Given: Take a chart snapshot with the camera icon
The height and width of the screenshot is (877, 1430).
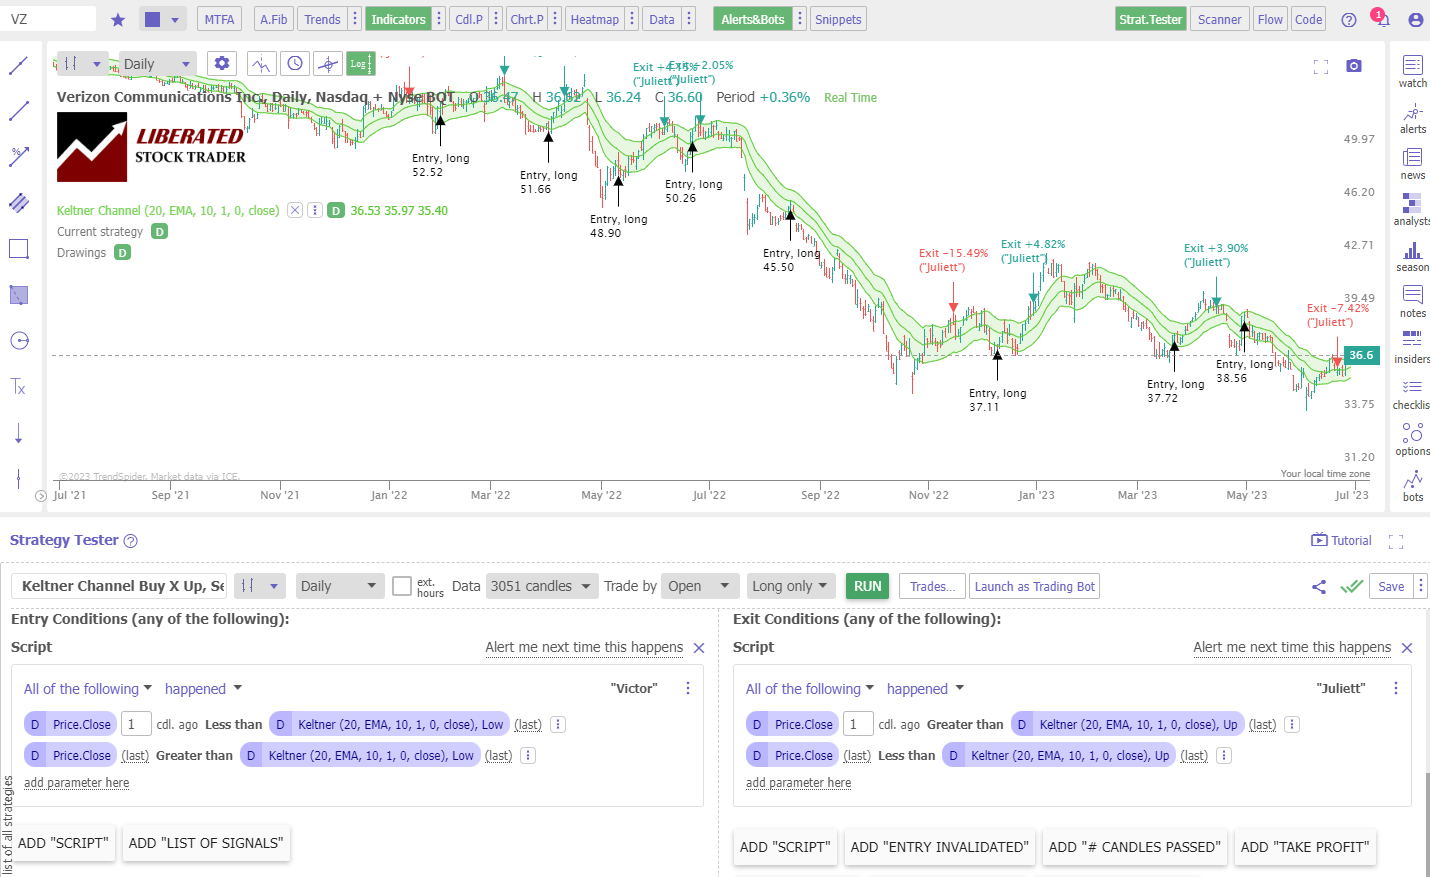Looking at the screenshot, I should (1354, 66).
